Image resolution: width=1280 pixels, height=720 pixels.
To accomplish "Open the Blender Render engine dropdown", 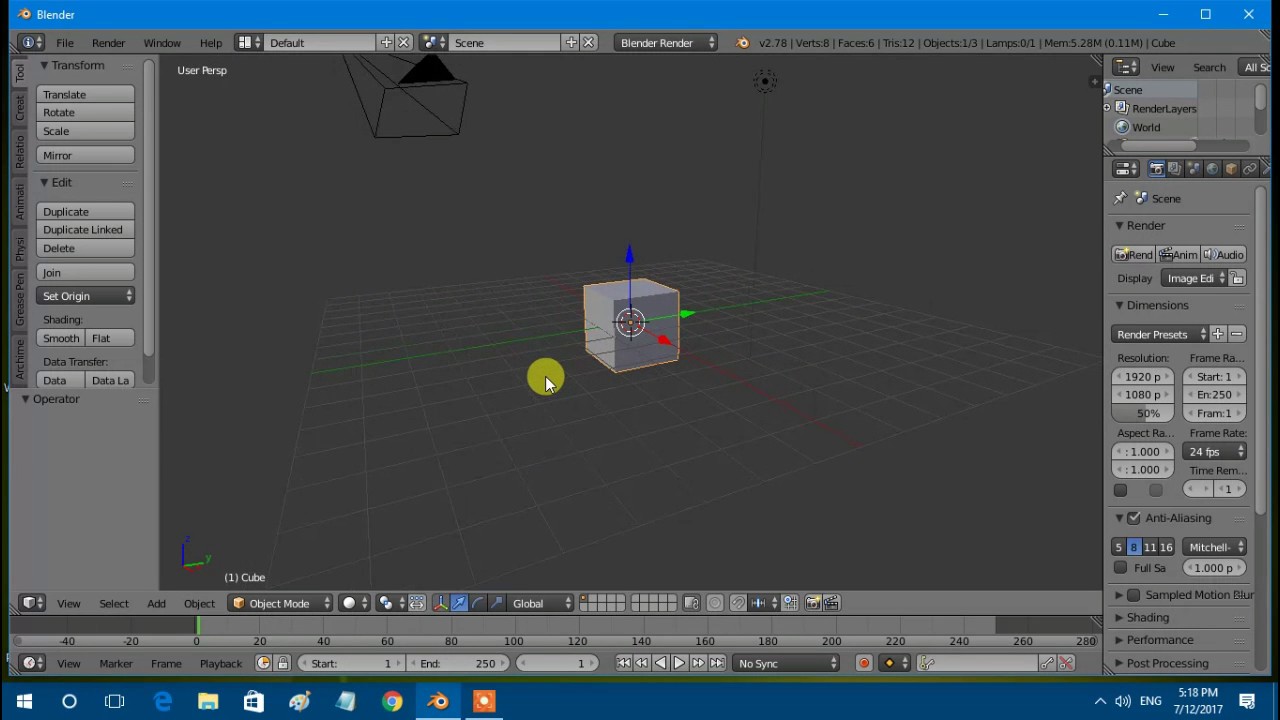I will (667, 43).
